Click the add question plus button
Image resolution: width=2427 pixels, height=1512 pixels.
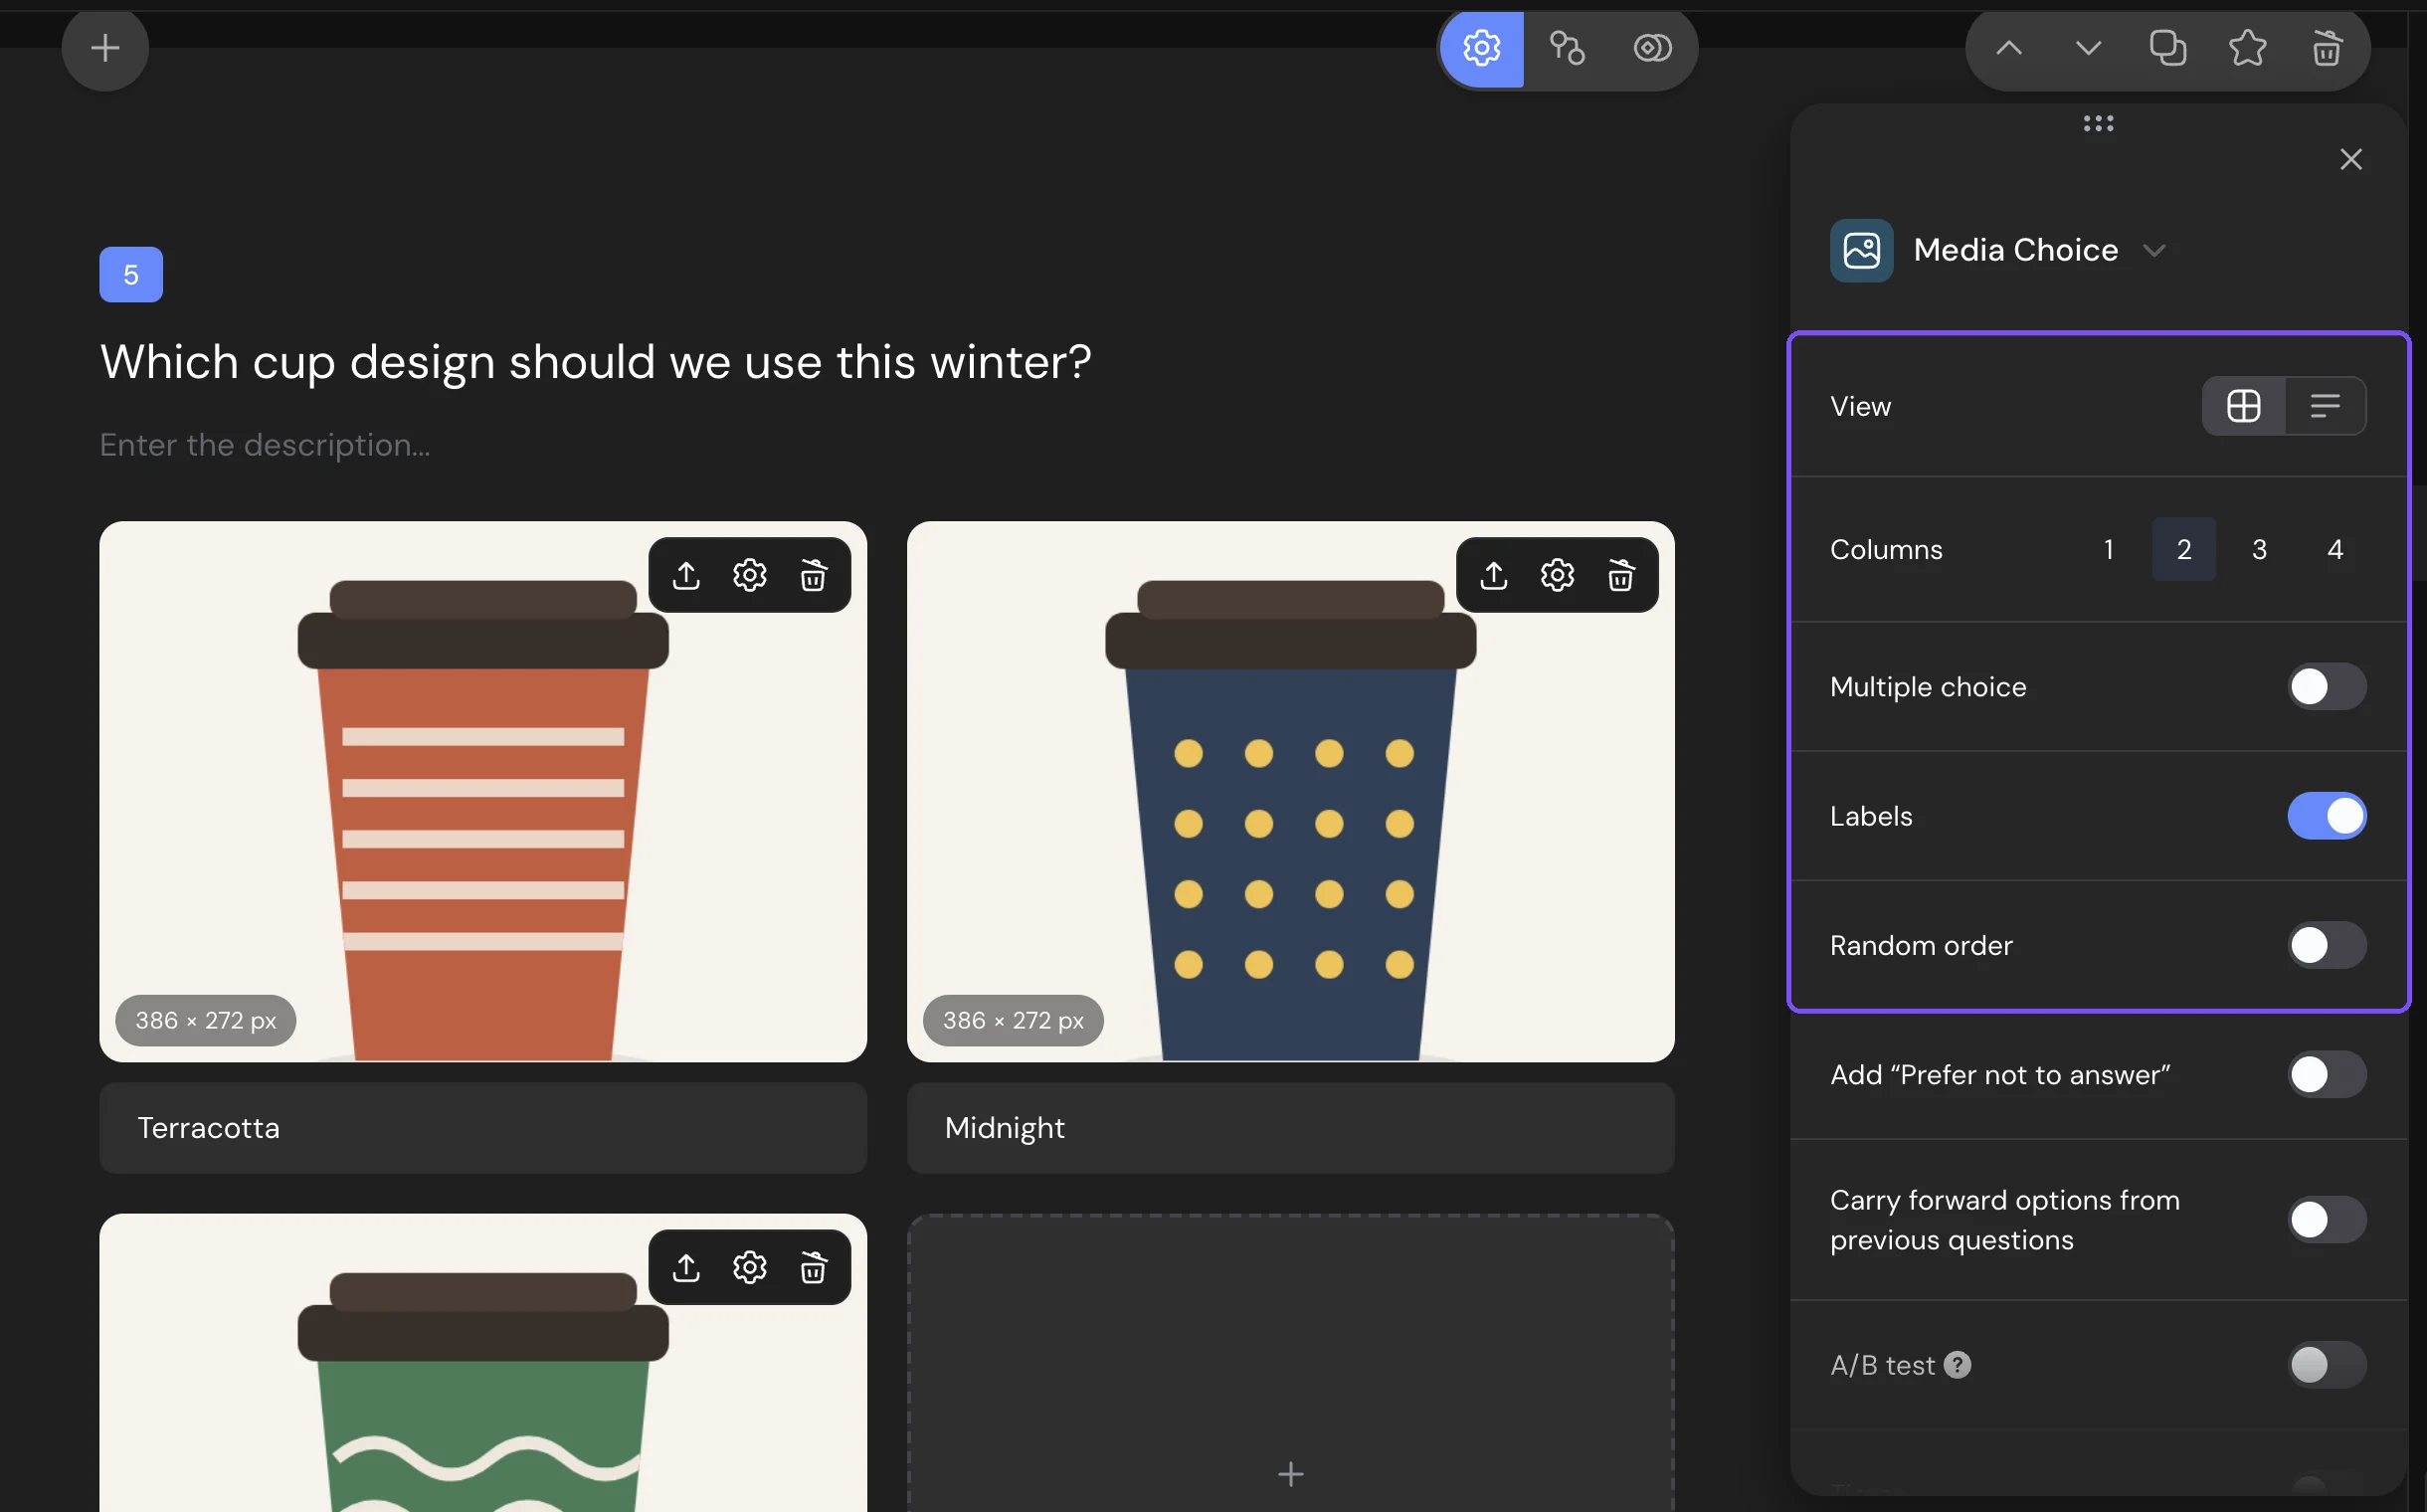(x=105, y=48)
